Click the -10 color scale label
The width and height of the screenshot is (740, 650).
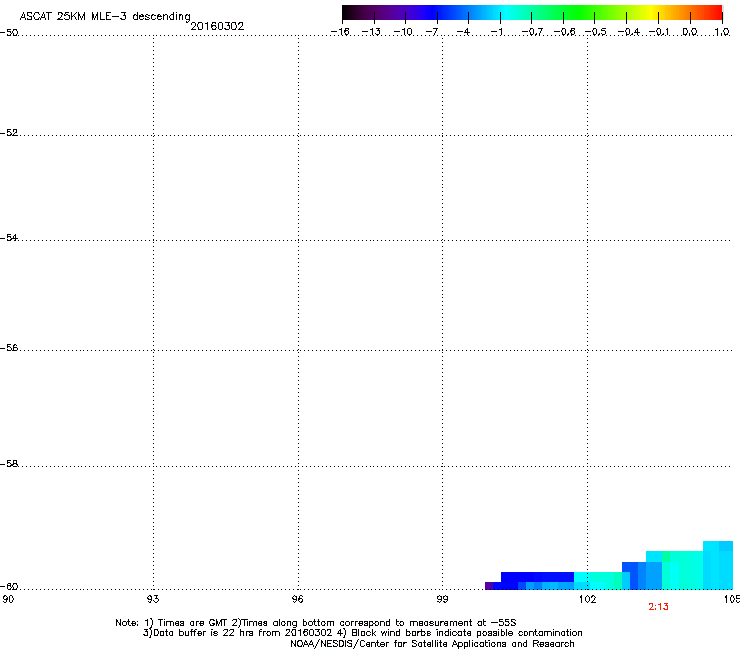pyautogui.click(x=403, y=32)
